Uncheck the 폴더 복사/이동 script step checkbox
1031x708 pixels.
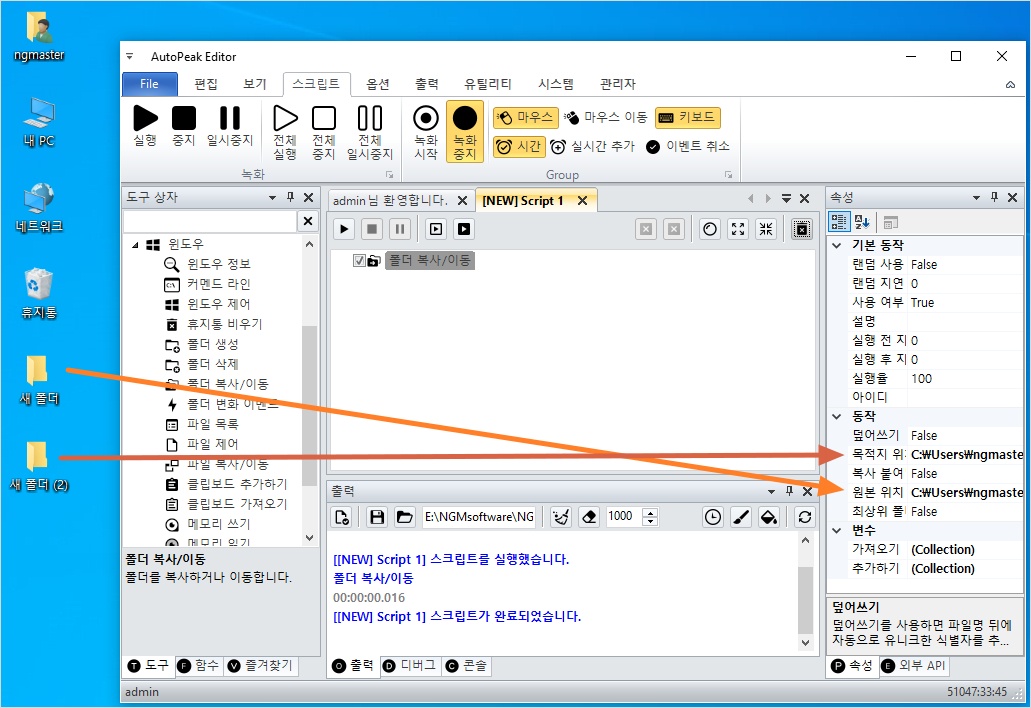click(359, 260)
